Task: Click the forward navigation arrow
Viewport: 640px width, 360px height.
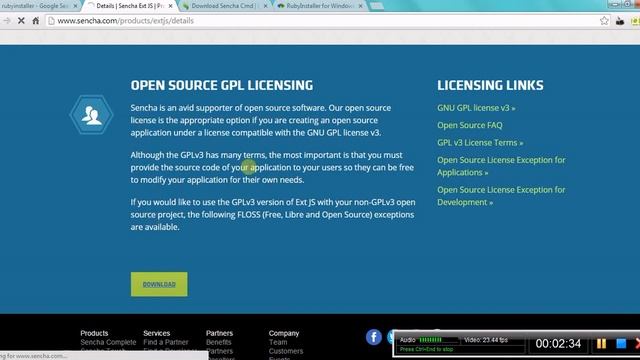Action: tap(7, 20)
